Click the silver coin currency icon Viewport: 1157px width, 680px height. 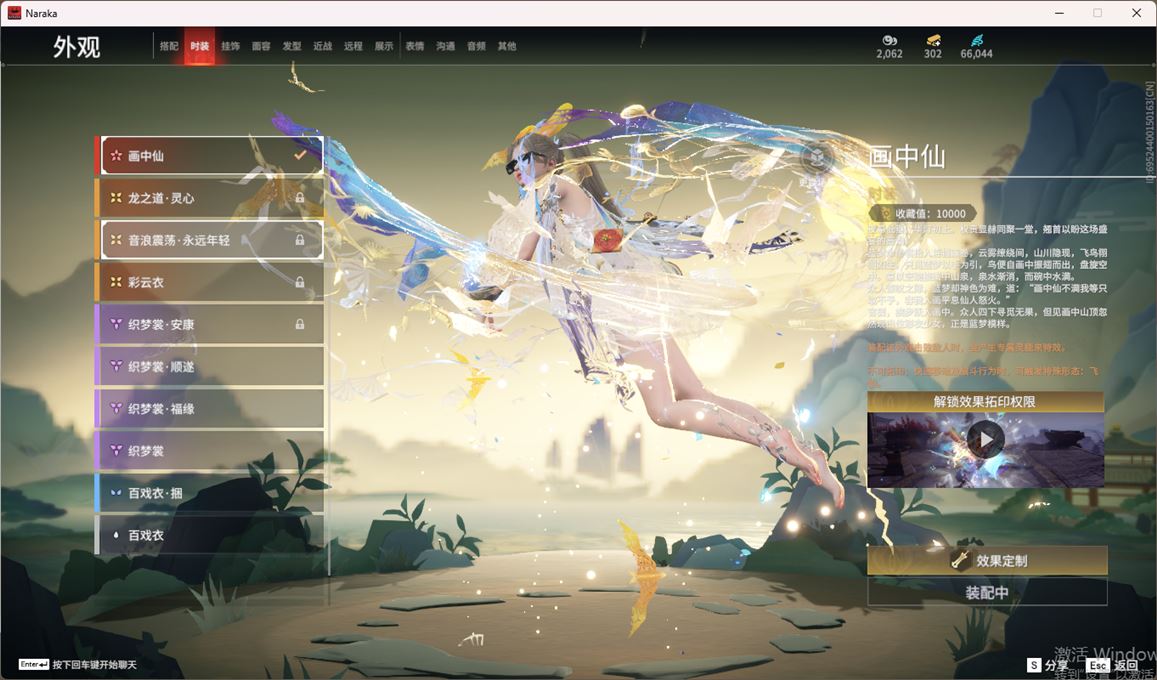pos(889,40)
